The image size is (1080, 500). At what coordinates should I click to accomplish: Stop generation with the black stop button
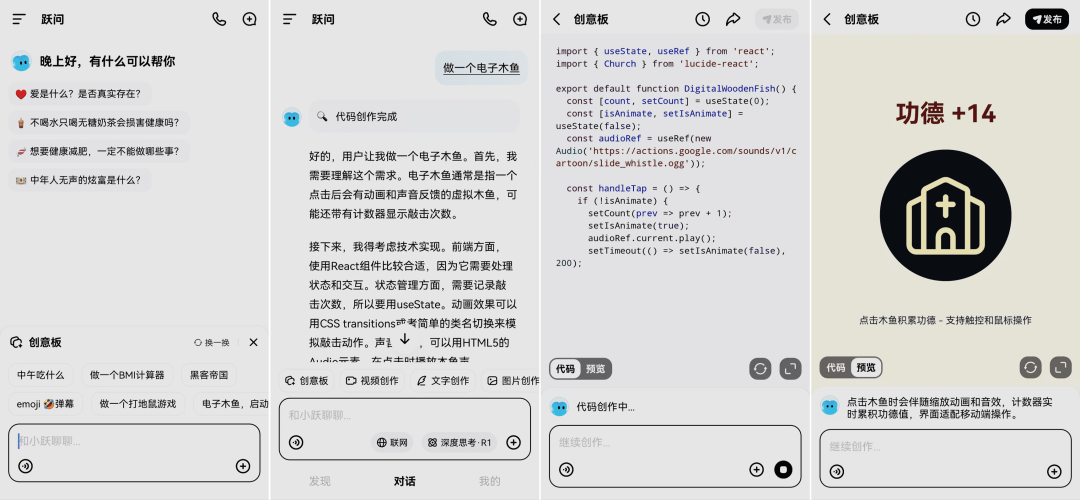[x=783, y=470]
